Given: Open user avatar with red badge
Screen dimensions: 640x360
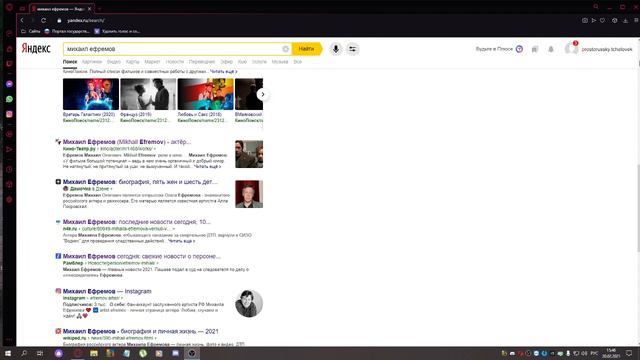Looking at the screenshot, I should pyautogui.click(x=571, y=49).
